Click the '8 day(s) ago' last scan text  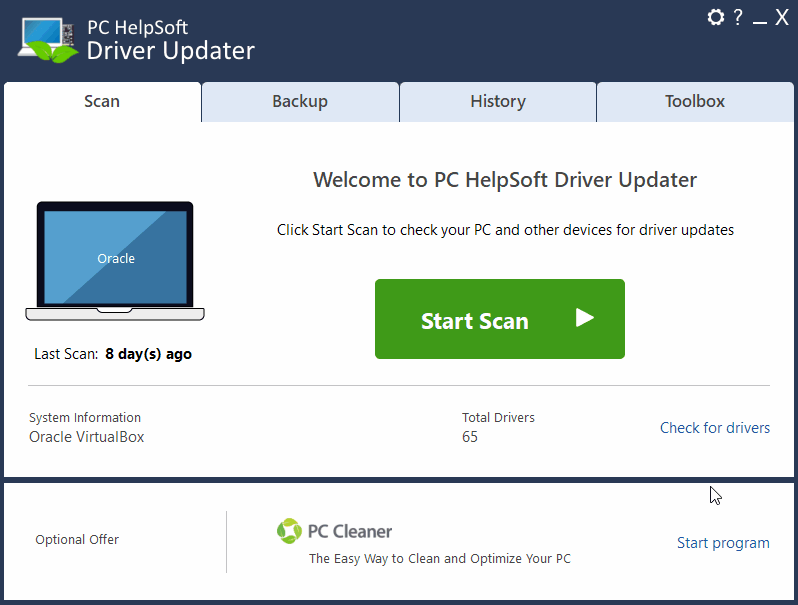149,354
